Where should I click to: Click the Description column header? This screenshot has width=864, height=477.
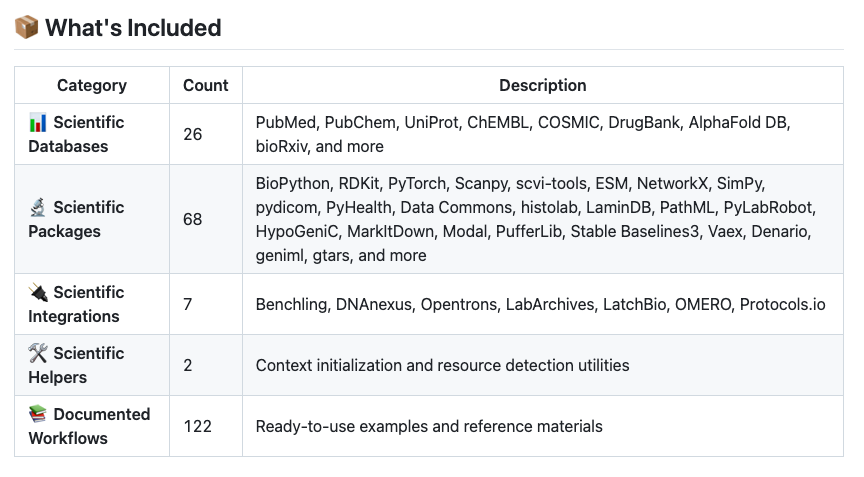click(542, 85)
